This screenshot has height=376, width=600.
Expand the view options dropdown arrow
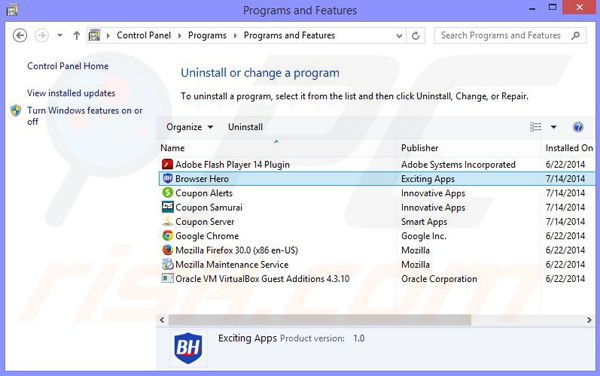tap(553, 127)
